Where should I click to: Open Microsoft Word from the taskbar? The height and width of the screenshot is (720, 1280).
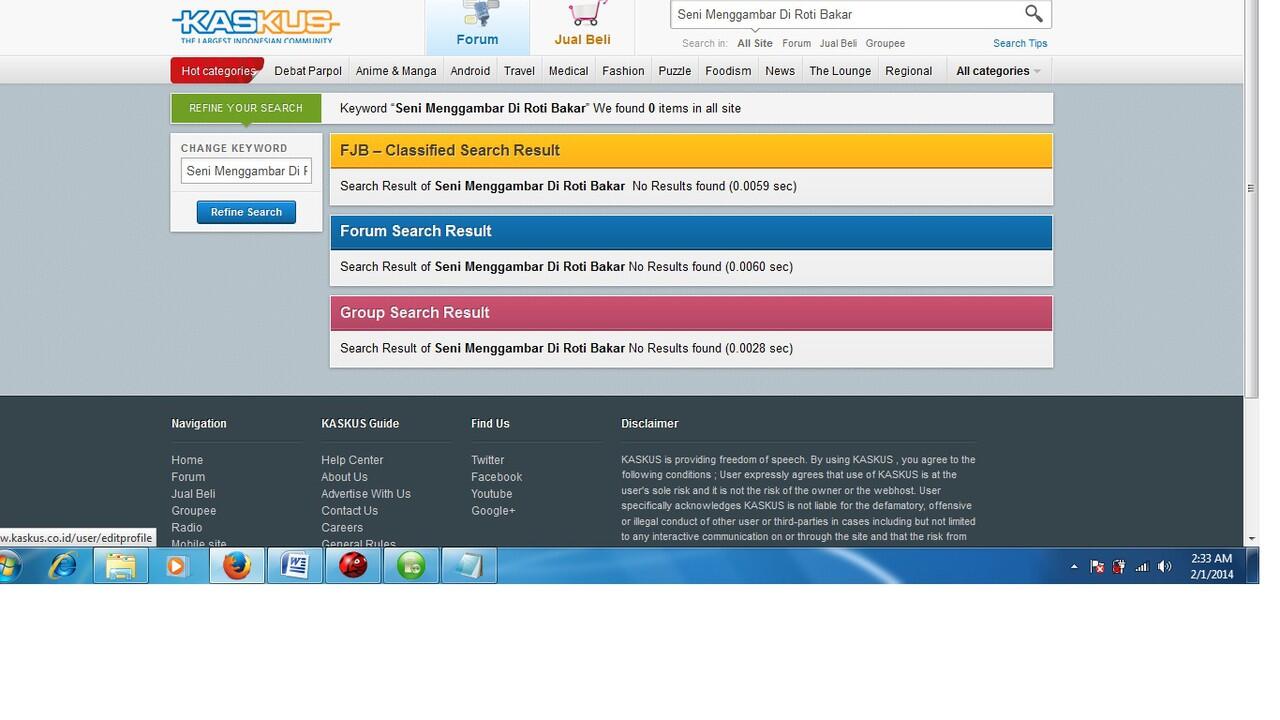pyautogui.click(x=295, y=566)
